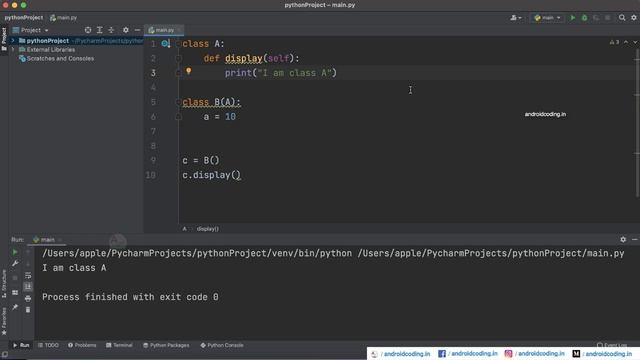
Task: Open the Project view dropdown
Action: (31, 30)
